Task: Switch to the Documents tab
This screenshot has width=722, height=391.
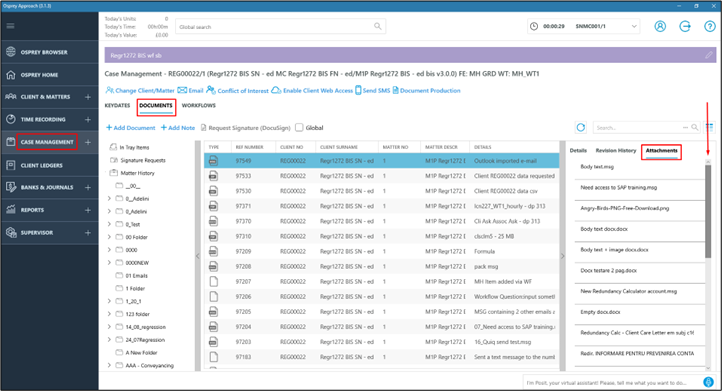Action: click(x=156, y=105)
